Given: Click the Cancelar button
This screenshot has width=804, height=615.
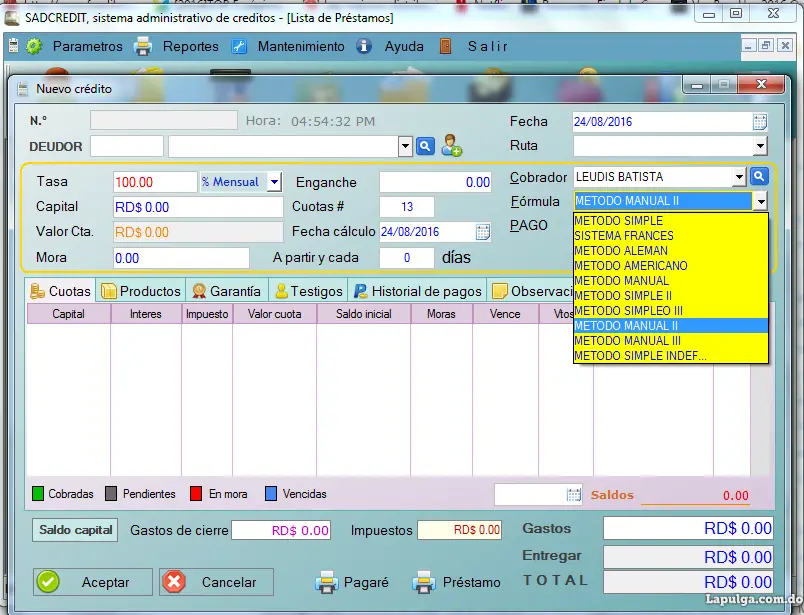Looking at the screenshot, I should click(216, 582).
